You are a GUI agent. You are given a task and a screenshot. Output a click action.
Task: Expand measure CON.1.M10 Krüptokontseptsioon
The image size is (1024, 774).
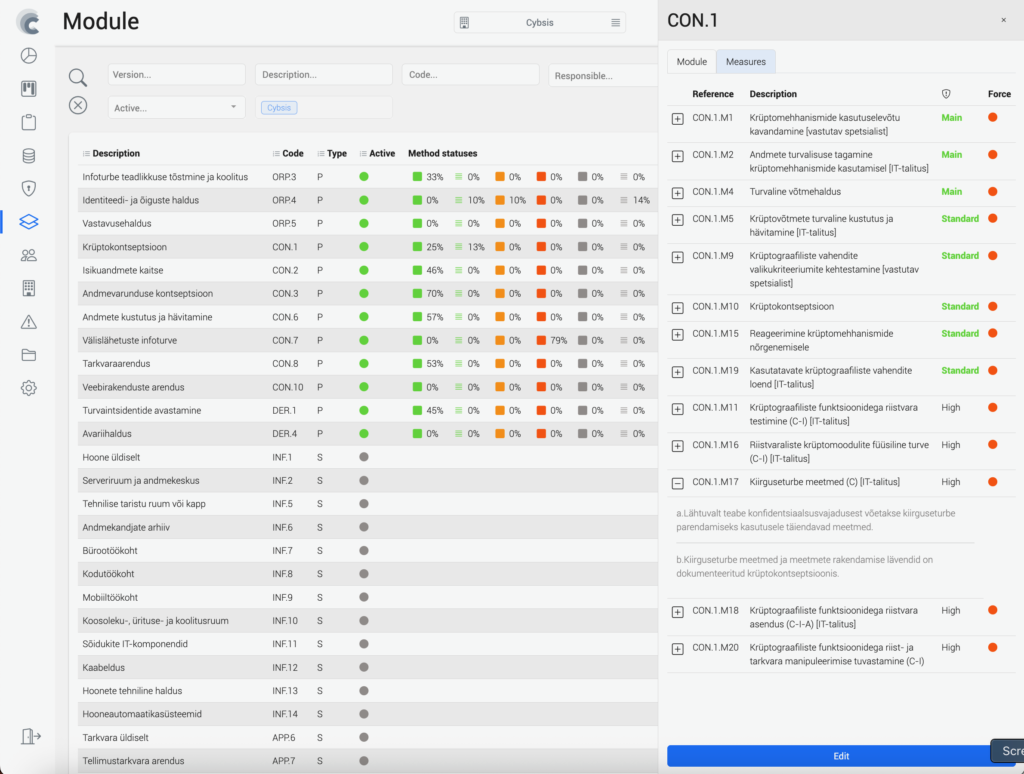(x=677, y=308)
